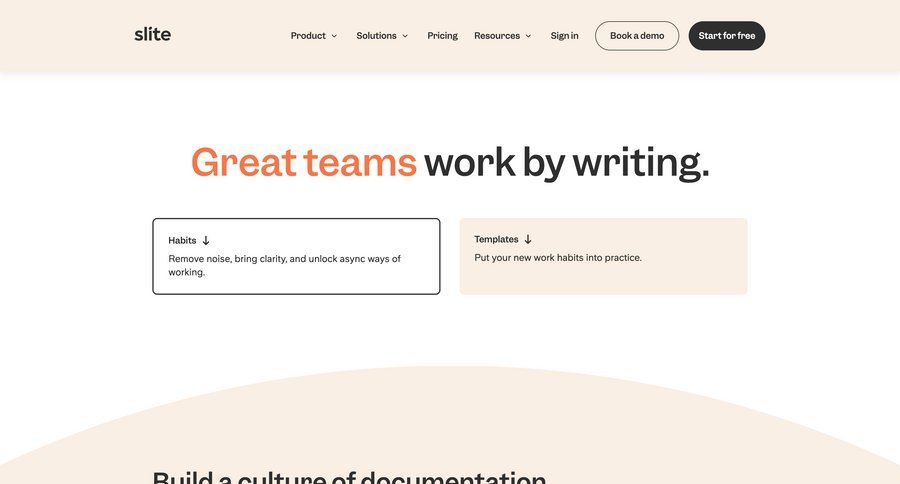Expand the Product menu chevron
Screen dimensions: 900x484
tap(334, 36)
